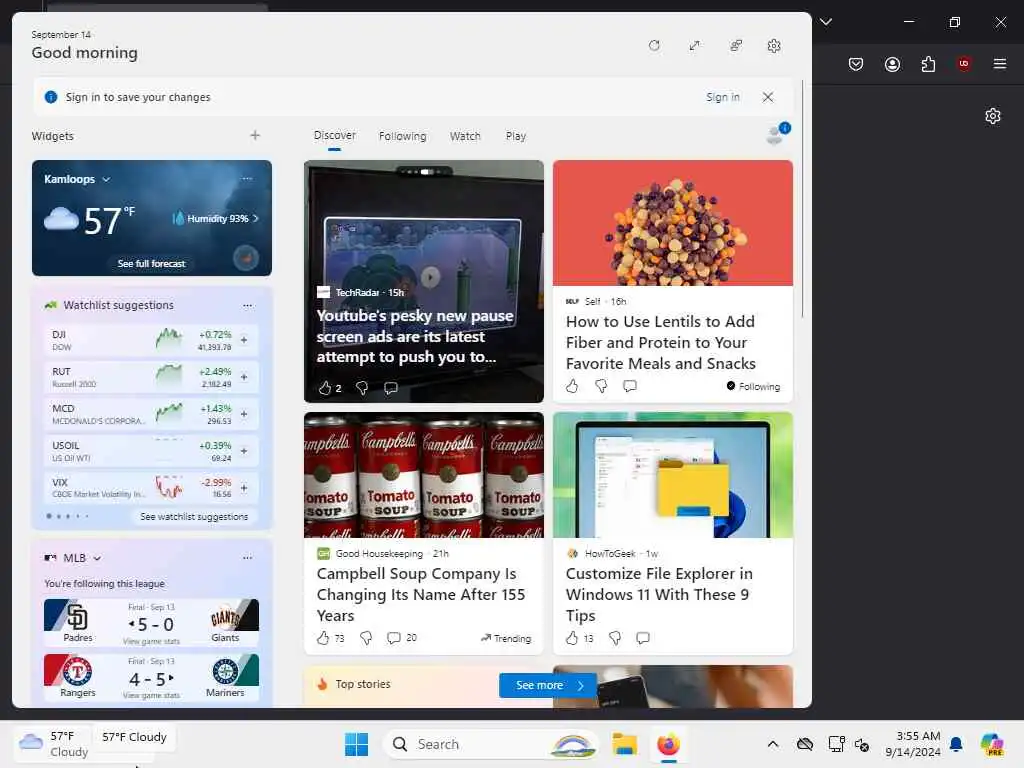Comment on the TechRadar article
The height and width of the screenshot is (768, 1024).
coord(391,388)
